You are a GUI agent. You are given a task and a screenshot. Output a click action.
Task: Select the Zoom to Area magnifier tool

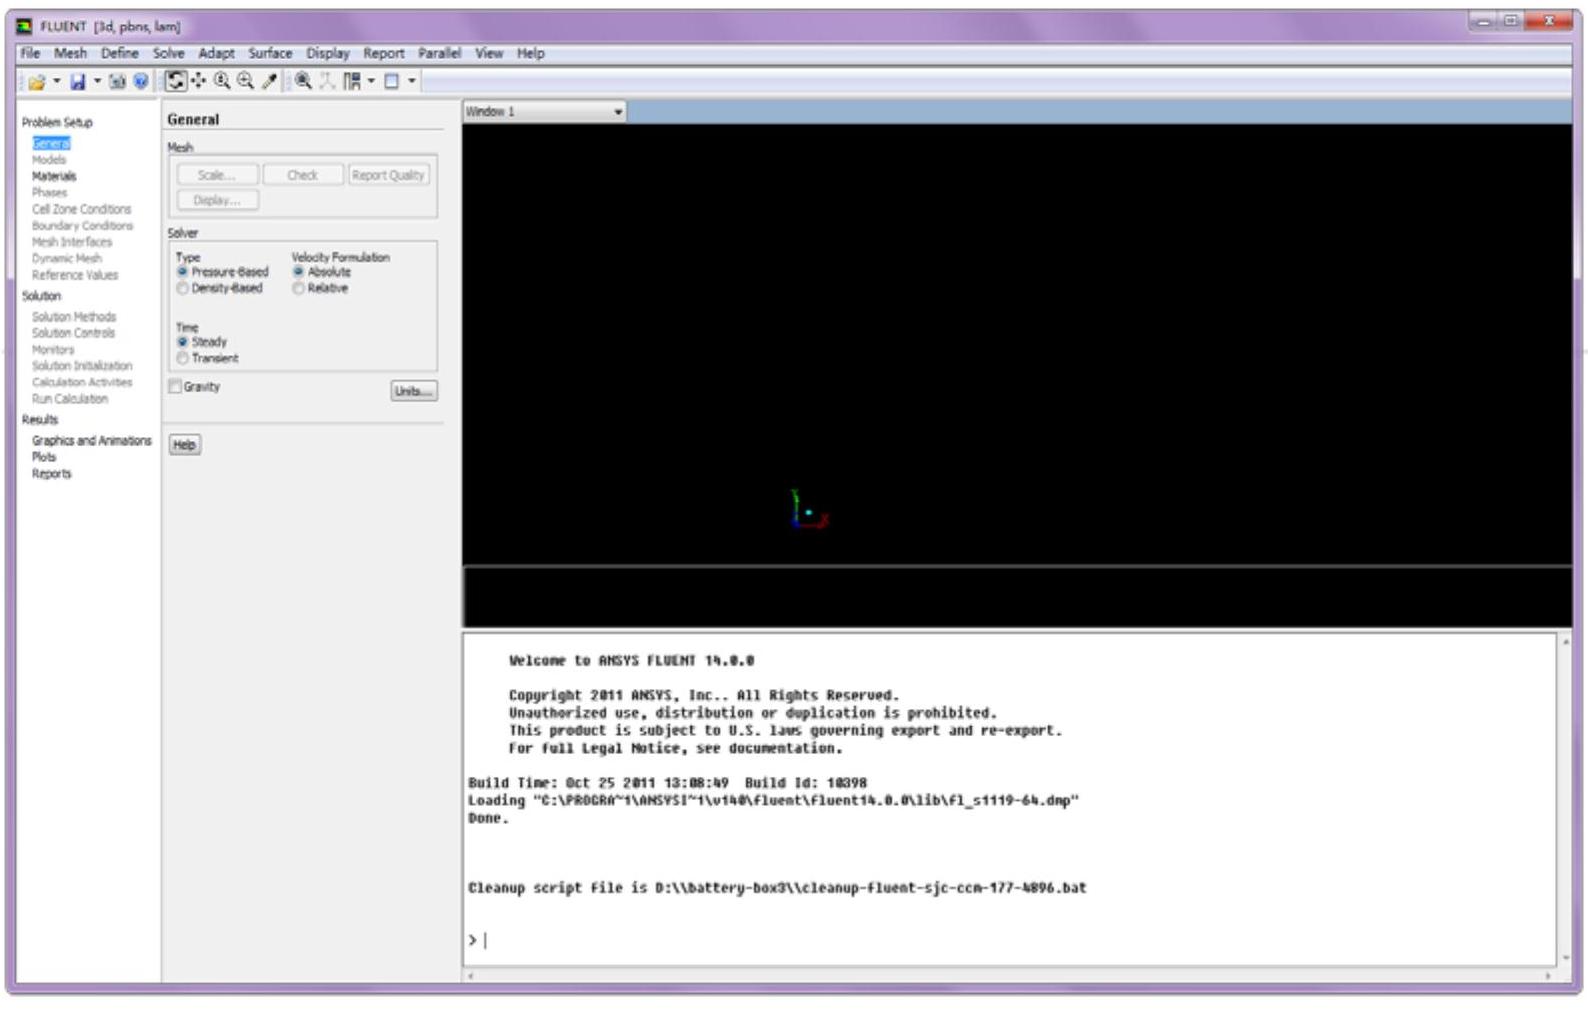pyautogui.click(x=245, y=81)
